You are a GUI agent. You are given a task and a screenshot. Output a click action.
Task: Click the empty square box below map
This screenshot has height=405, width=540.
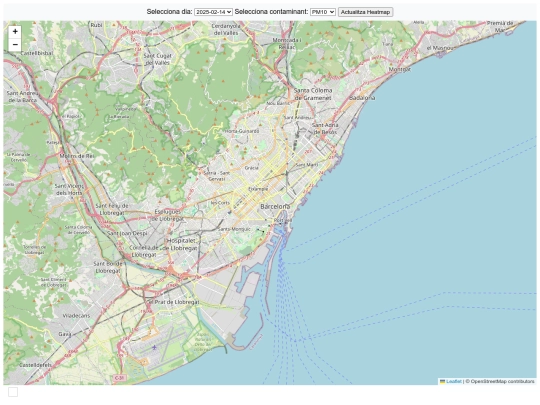13,392
